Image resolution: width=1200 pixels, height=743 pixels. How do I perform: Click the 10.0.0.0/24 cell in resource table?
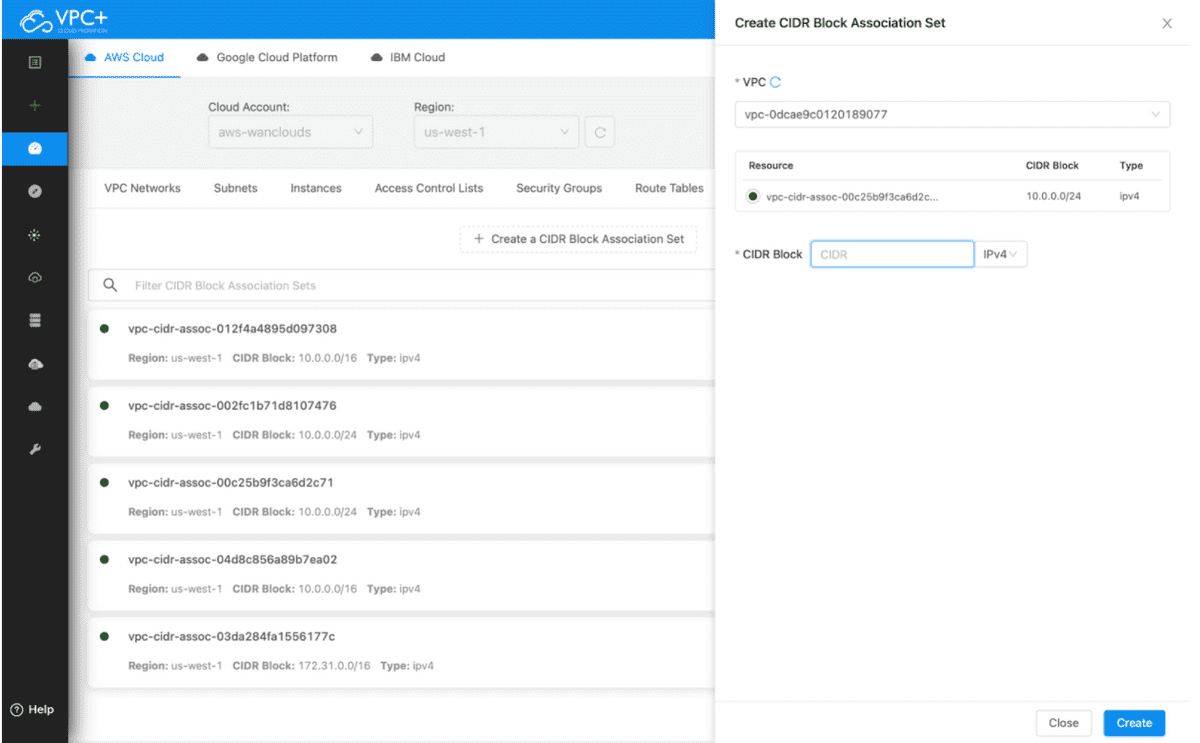1053,196
